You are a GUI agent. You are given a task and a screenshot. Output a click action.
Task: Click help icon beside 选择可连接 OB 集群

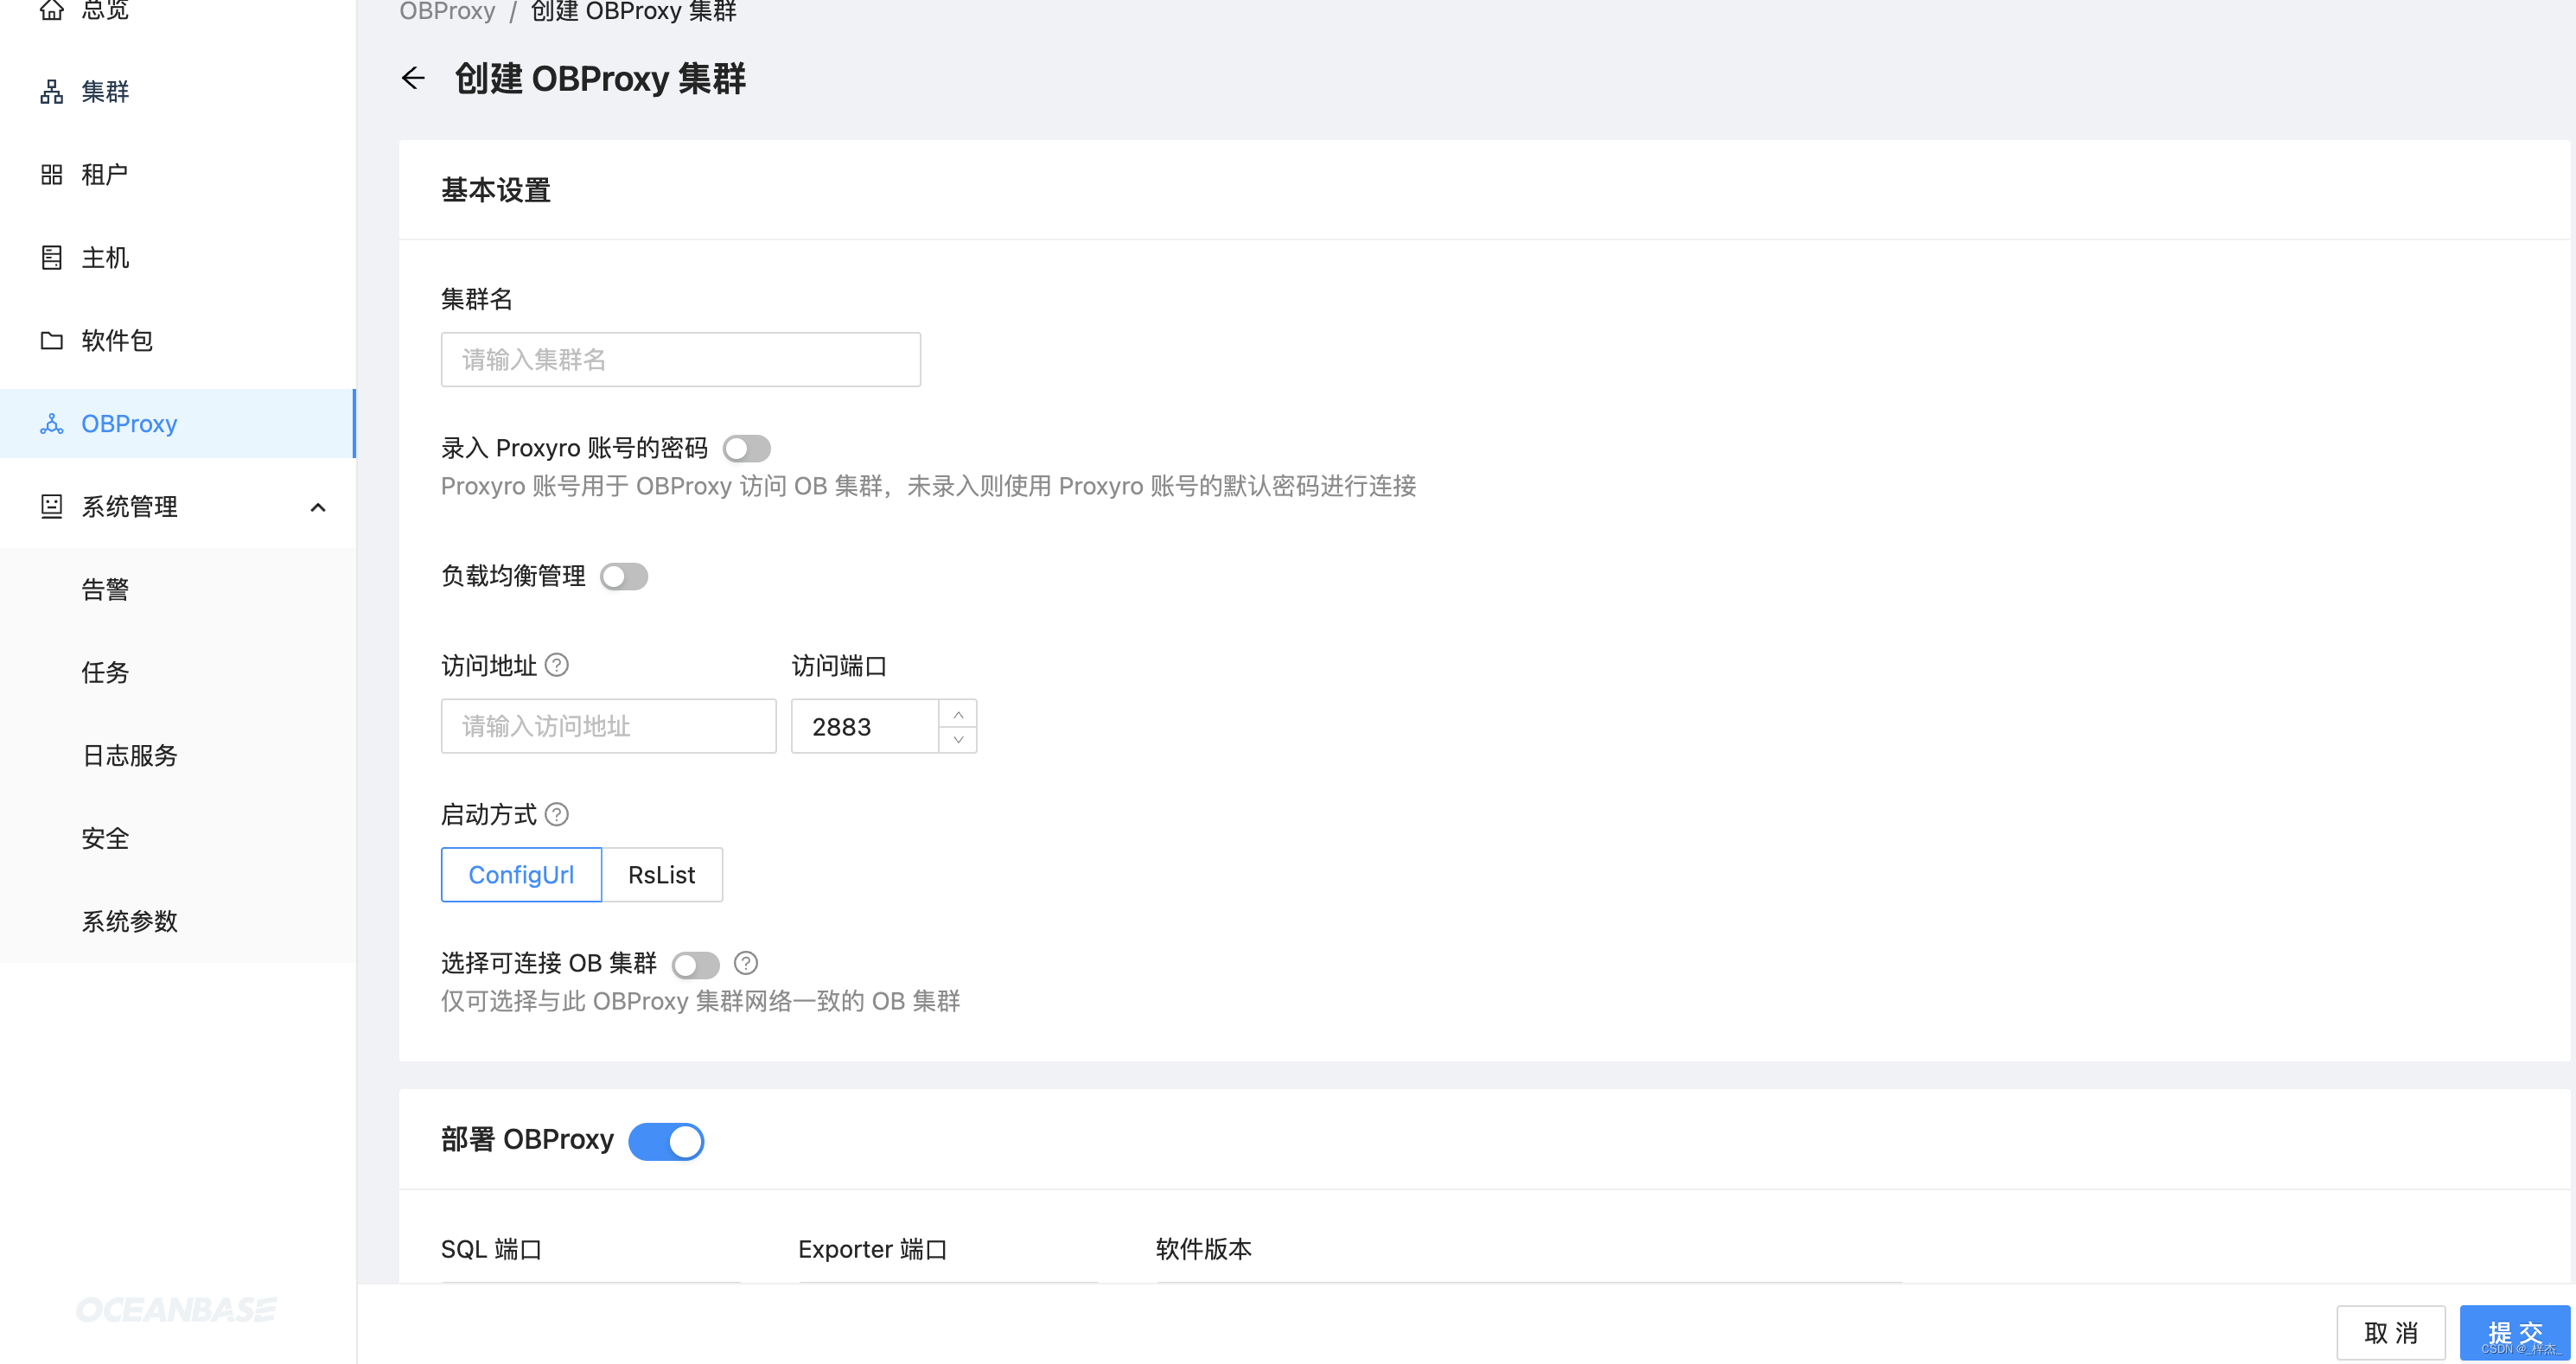(746, 963)
